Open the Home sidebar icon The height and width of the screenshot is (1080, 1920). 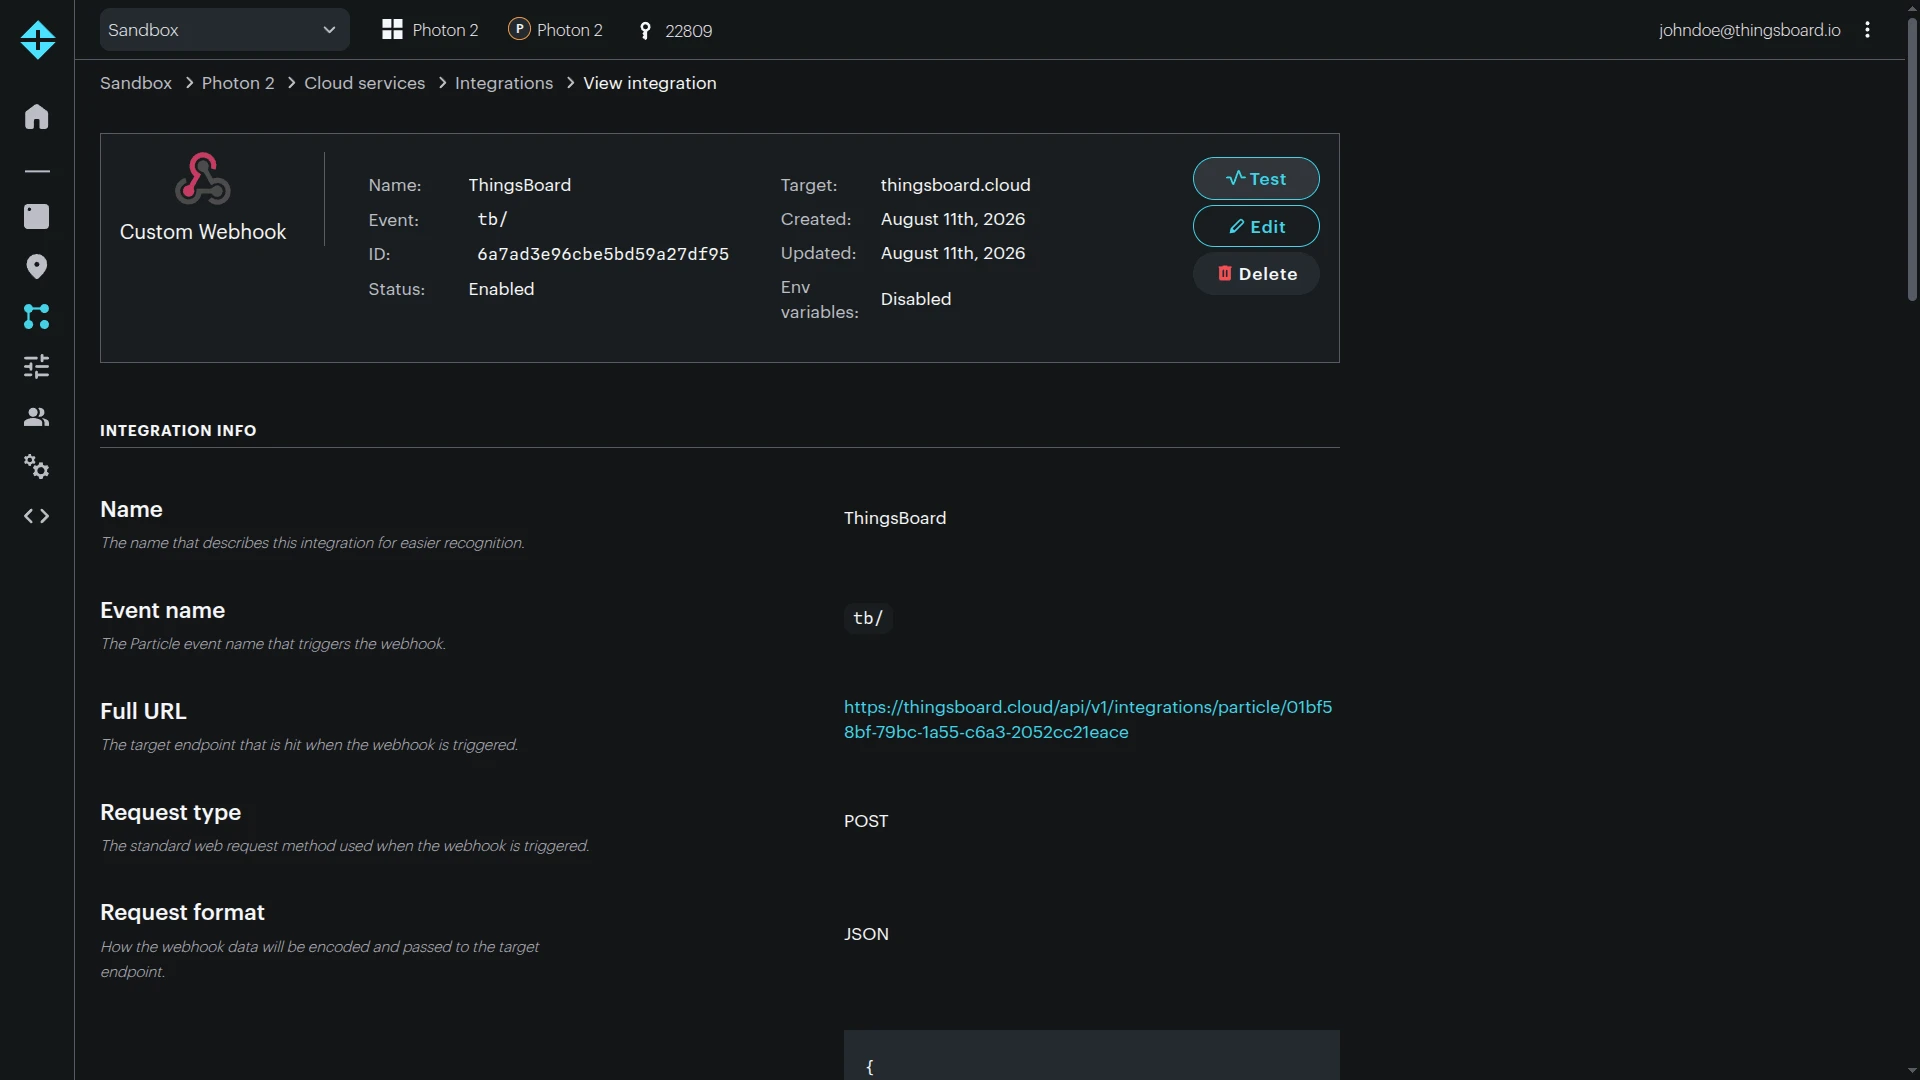click(37, 116)
